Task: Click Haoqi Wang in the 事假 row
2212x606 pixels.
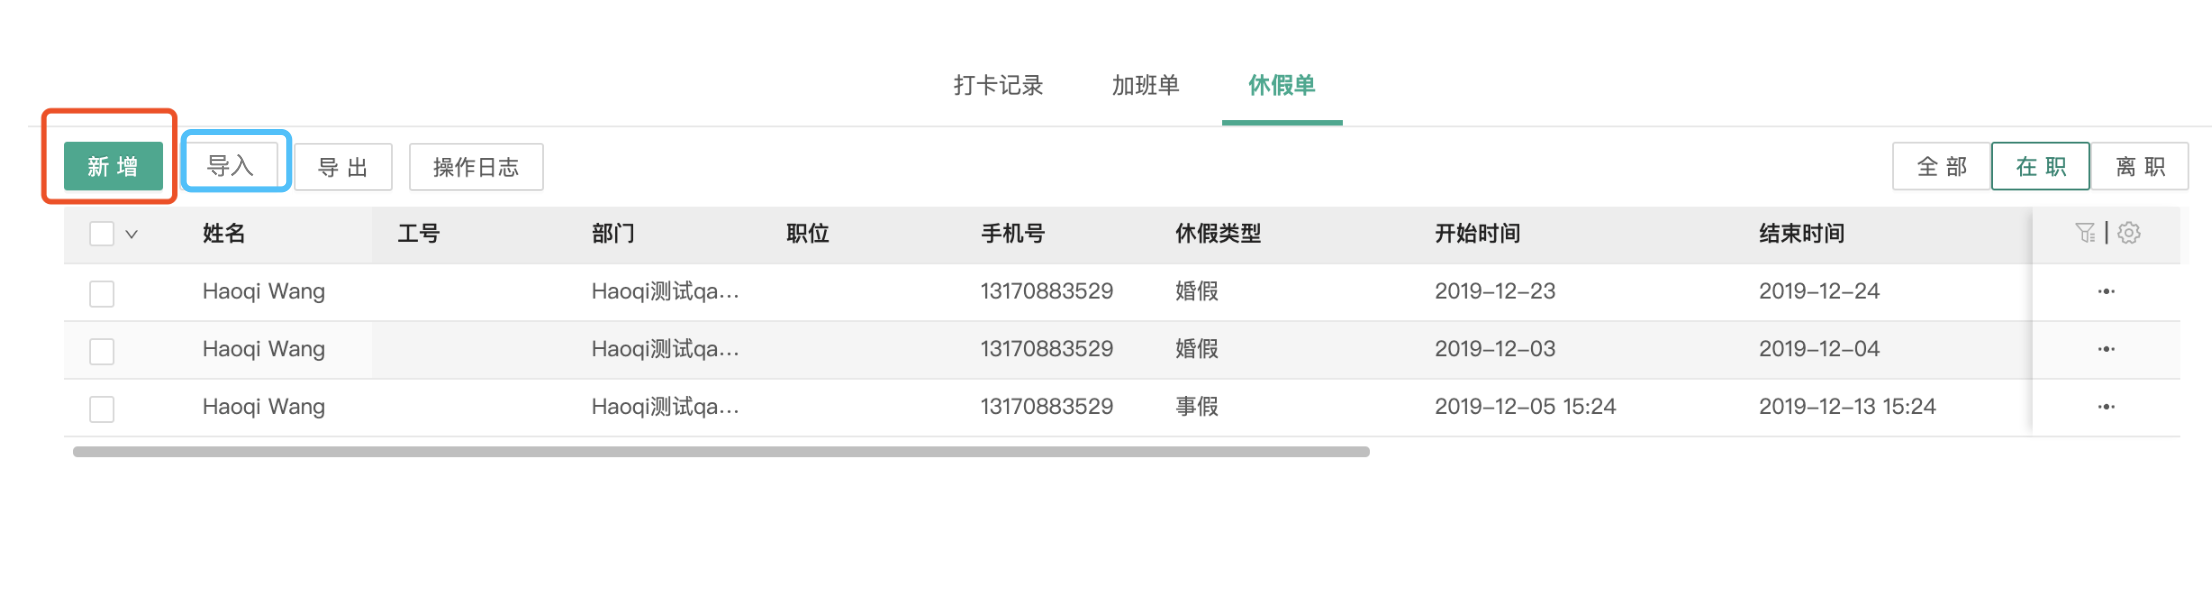Action: pos(264,407)
